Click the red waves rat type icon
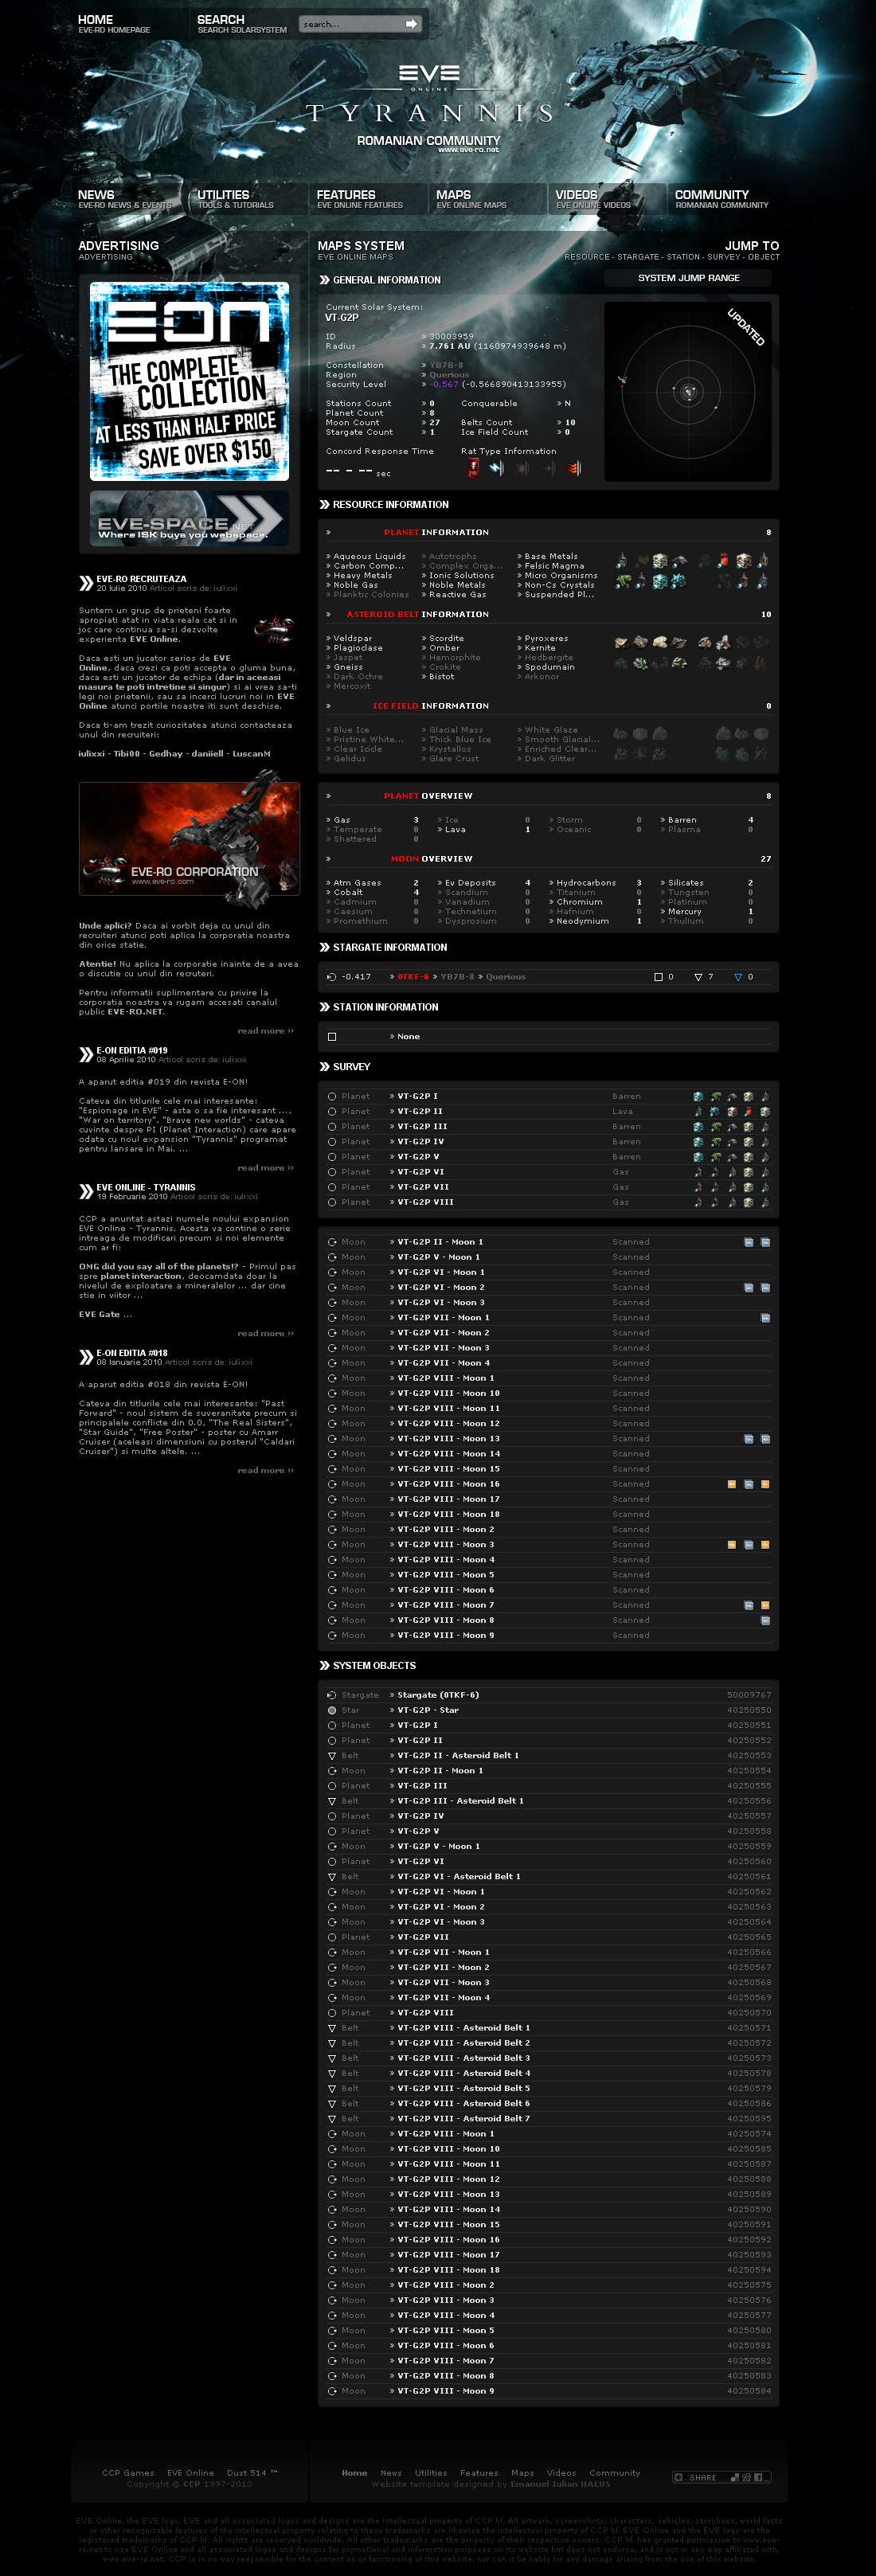This screenshot has width=876, height=2576. click(x=574, y=468)
